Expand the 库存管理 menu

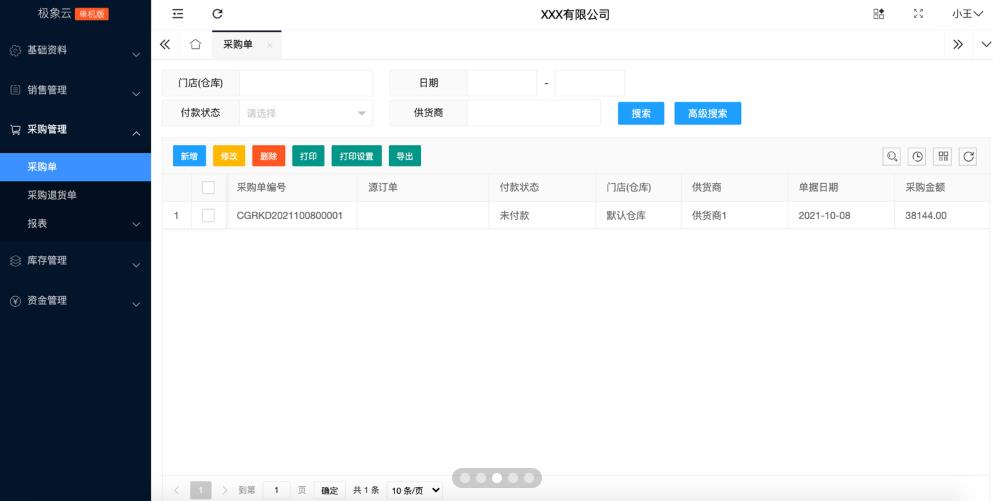pyautogui.click(x=75, y=260)
